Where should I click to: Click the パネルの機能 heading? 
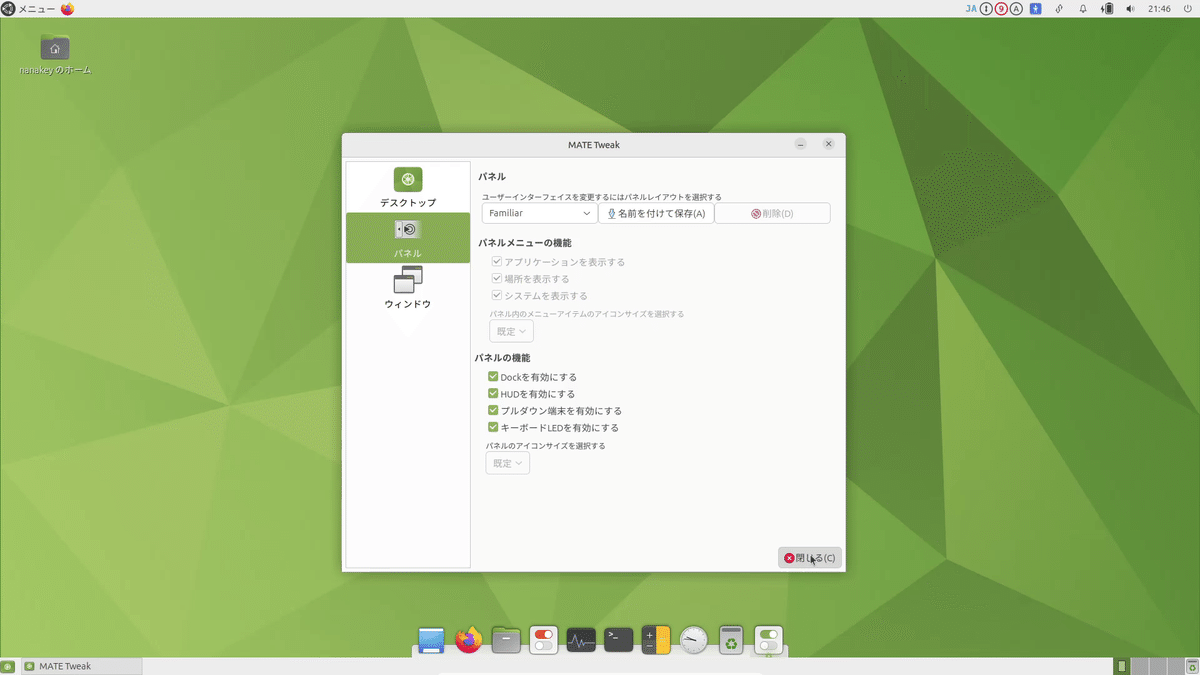502,358
